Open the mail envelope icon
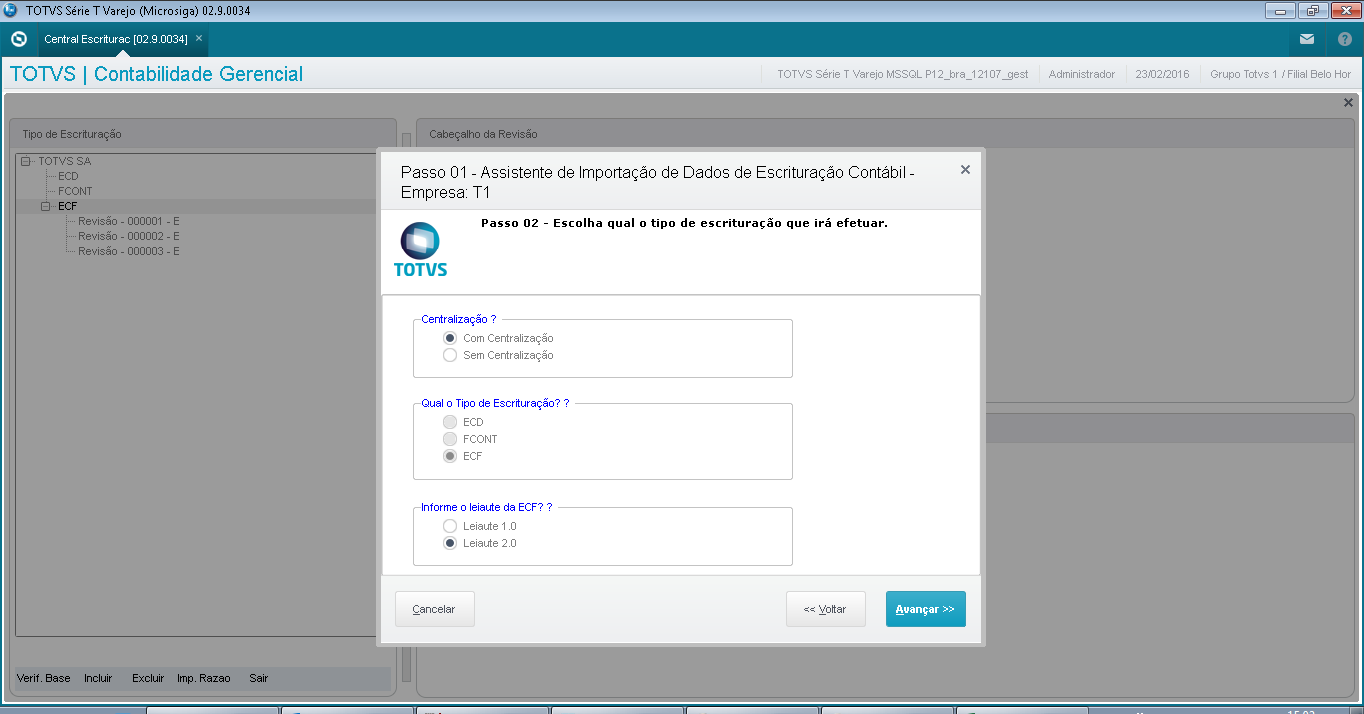 (1307, 39)
